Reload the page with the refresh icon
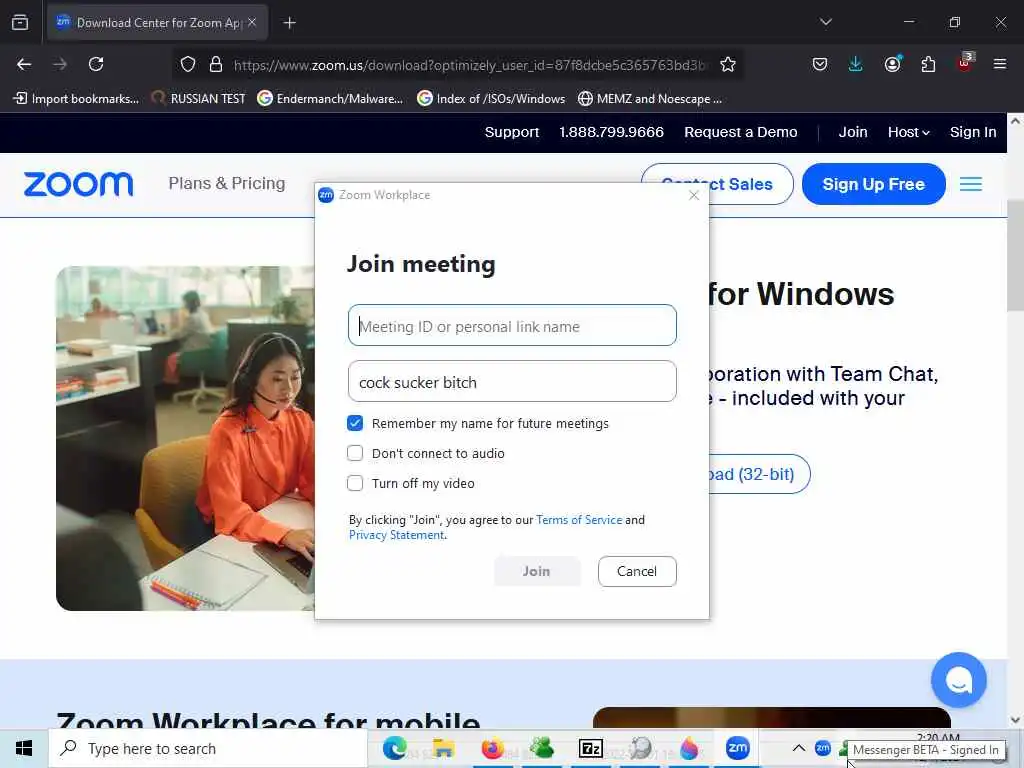1024x768 pixels. (x=96, y=64)
